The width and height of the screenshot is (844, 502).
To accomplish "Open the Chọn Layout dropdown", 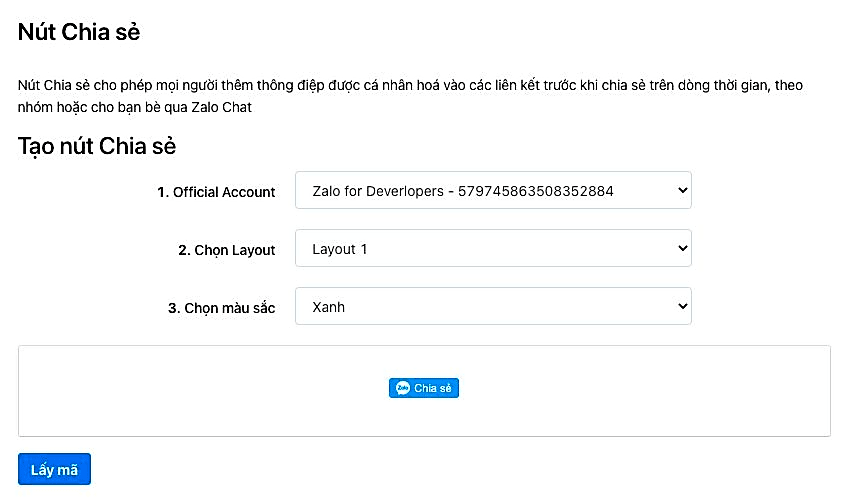I will [493, 249].
